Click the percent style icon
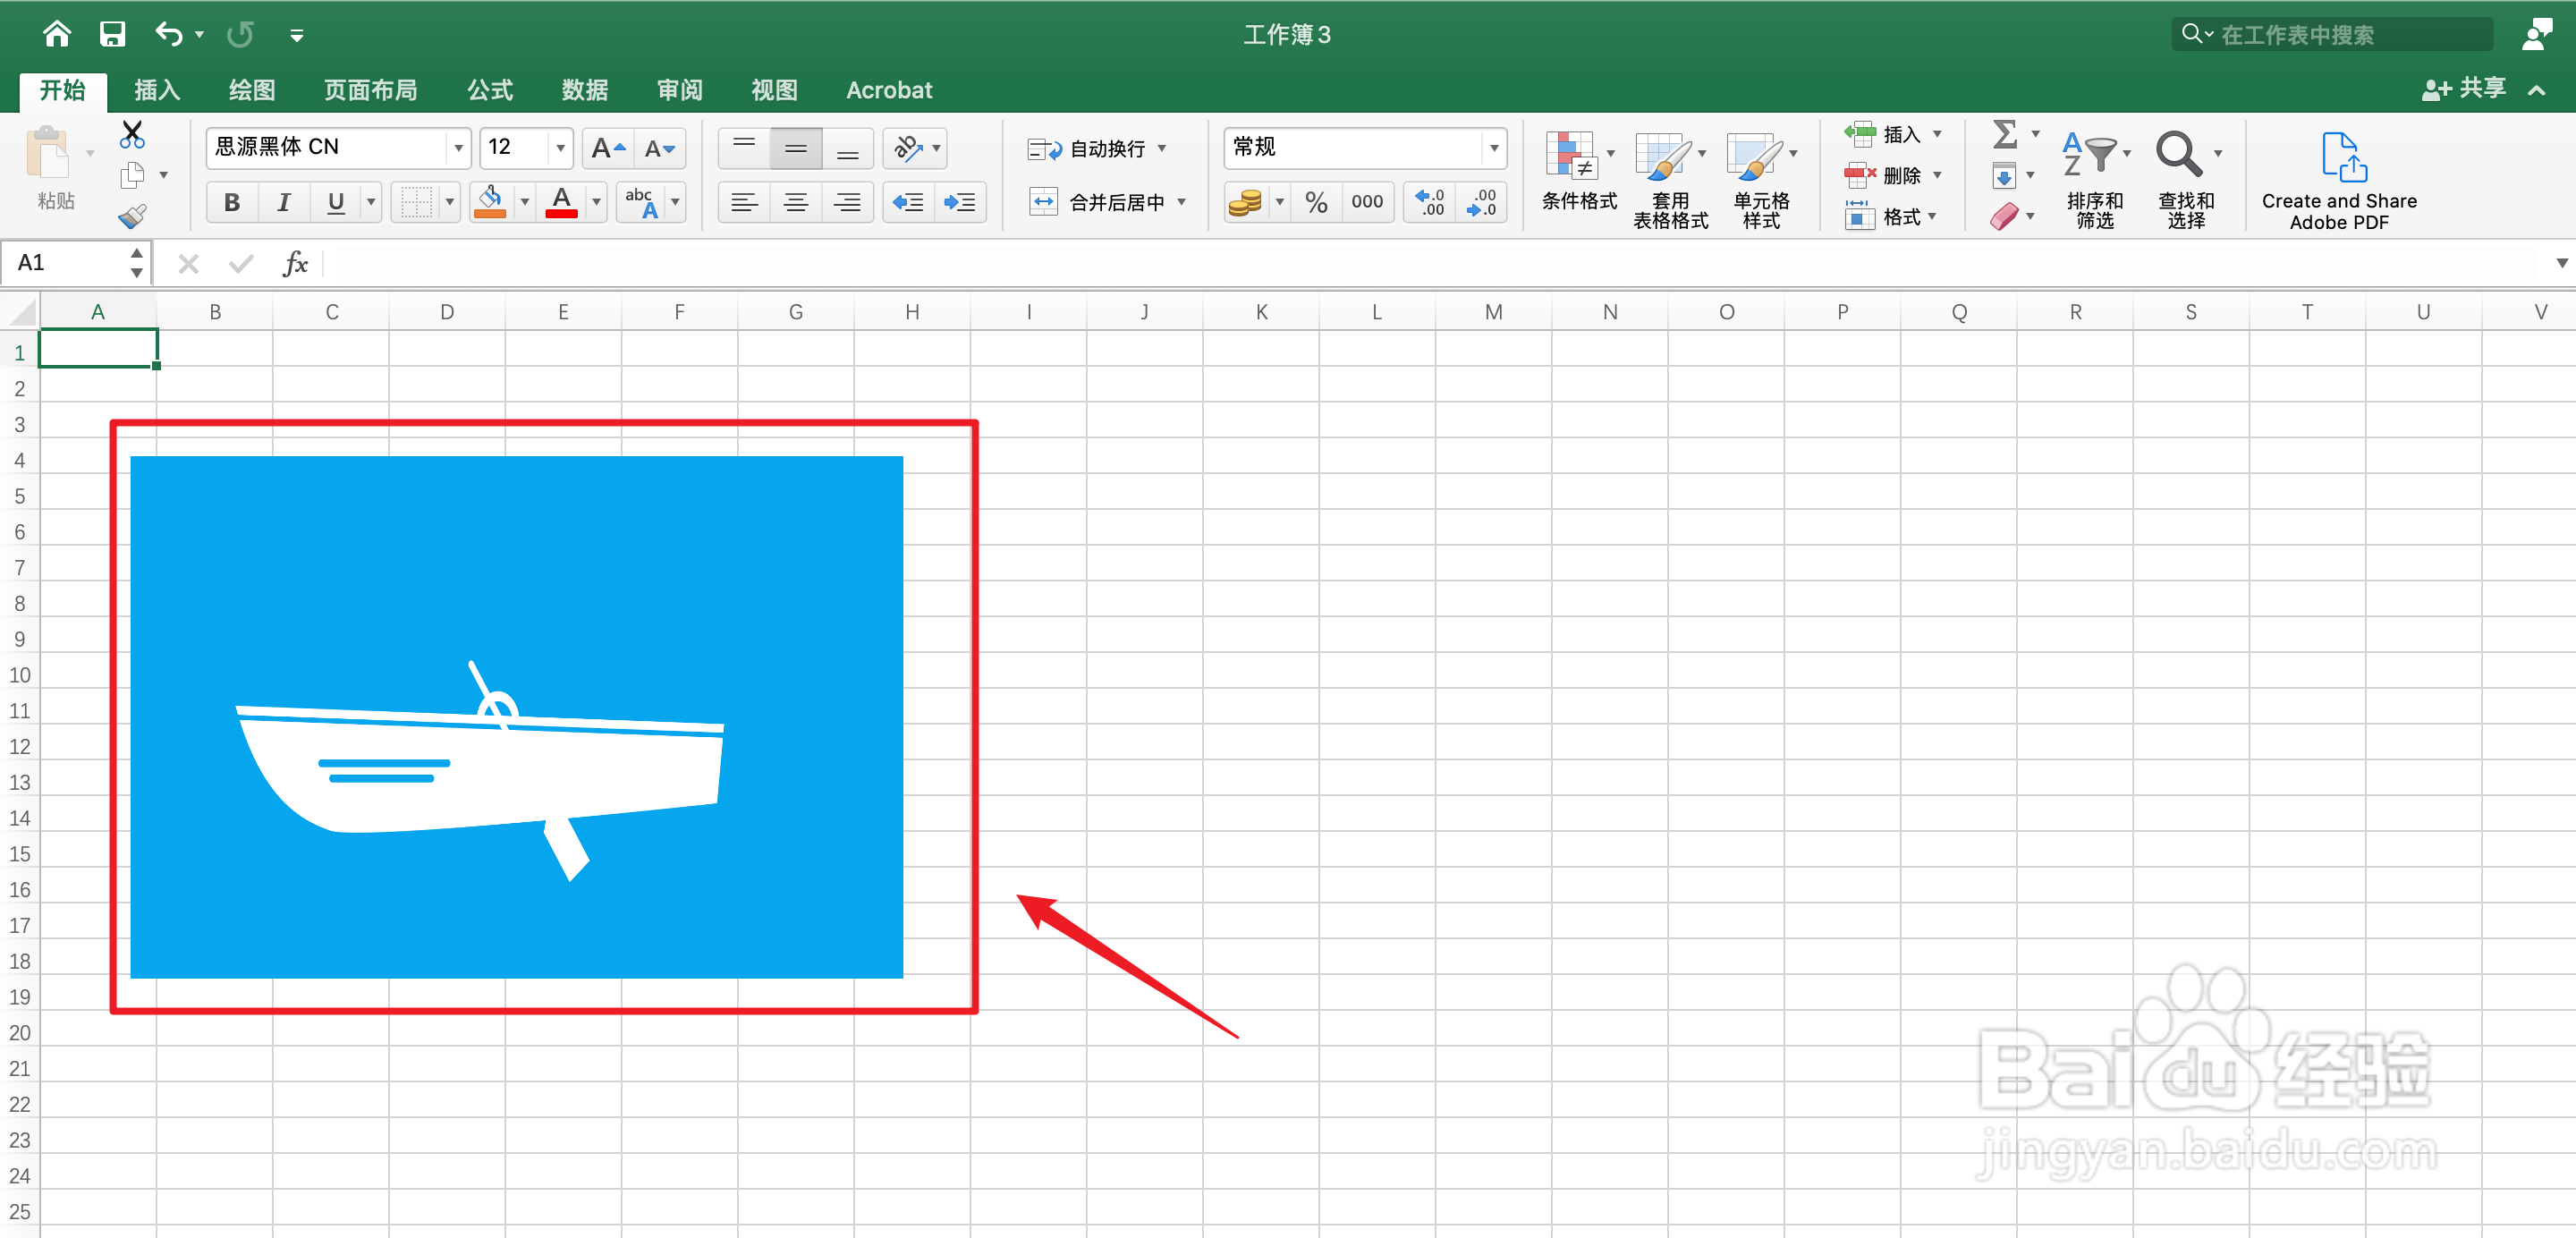Image resolution: width=2576 pixels, height=1238 pixels. click(1316, 203)
